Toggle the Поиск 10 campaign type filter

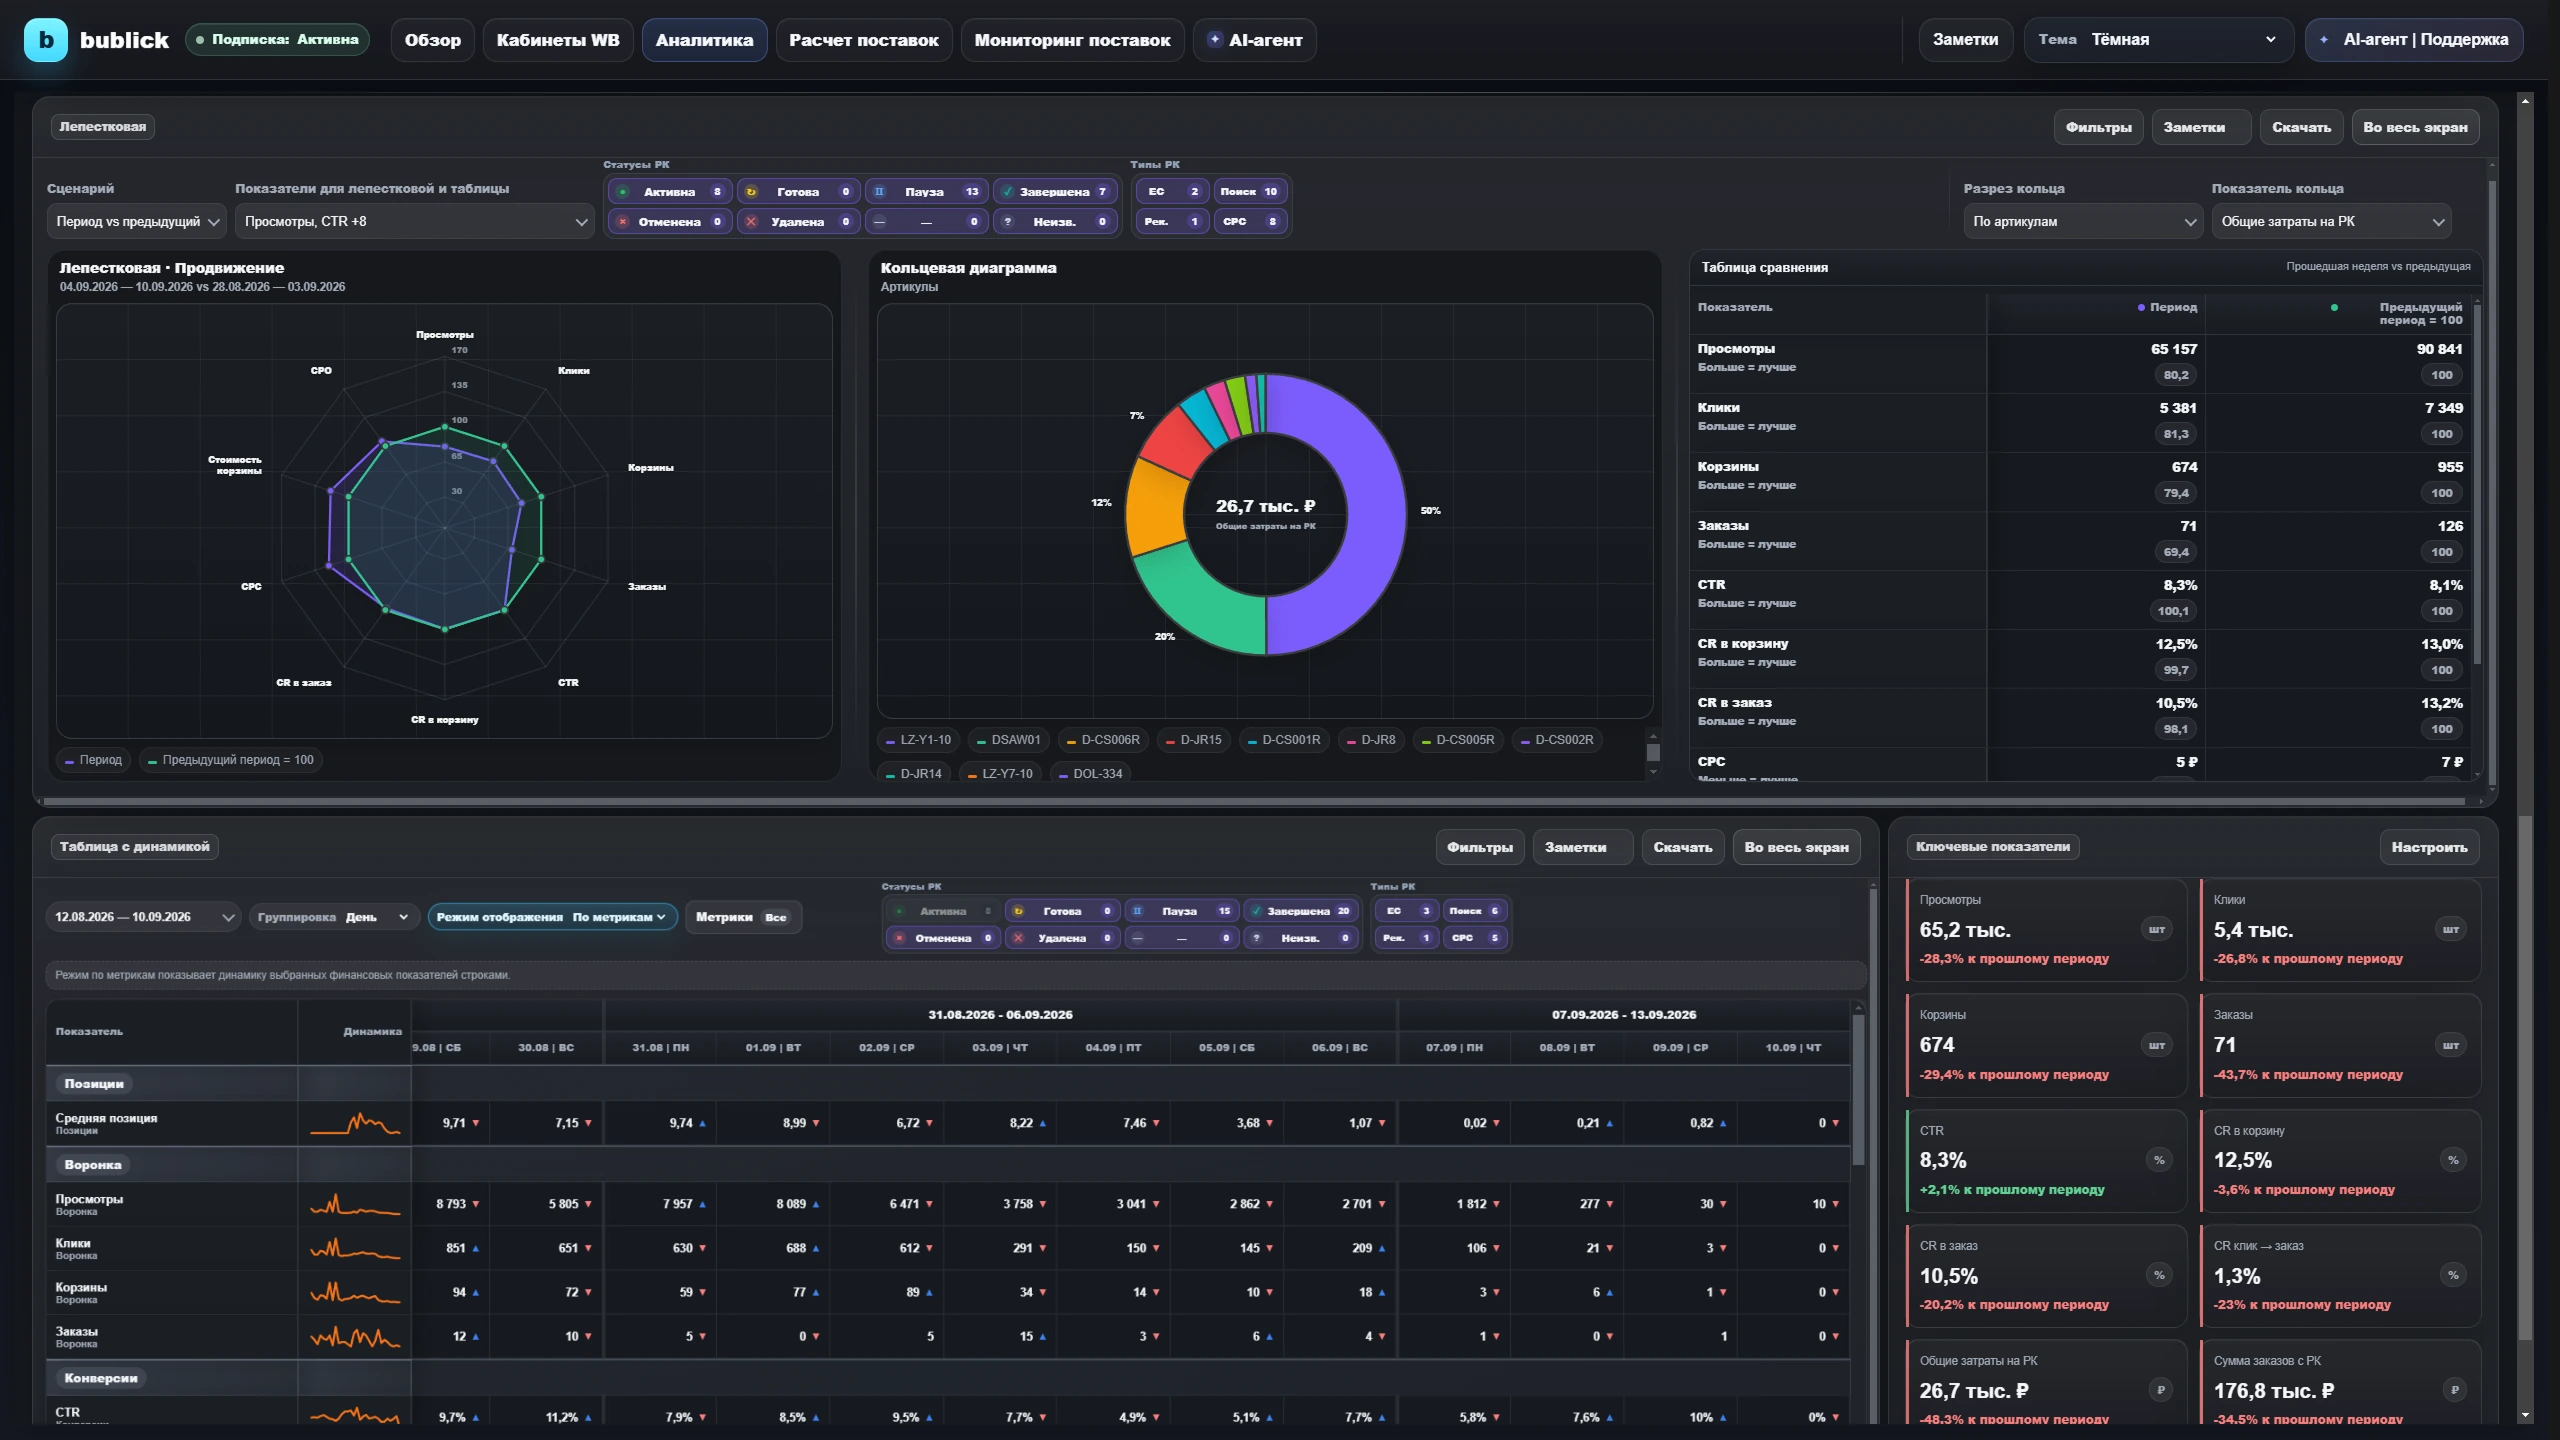pos(1249,192)
